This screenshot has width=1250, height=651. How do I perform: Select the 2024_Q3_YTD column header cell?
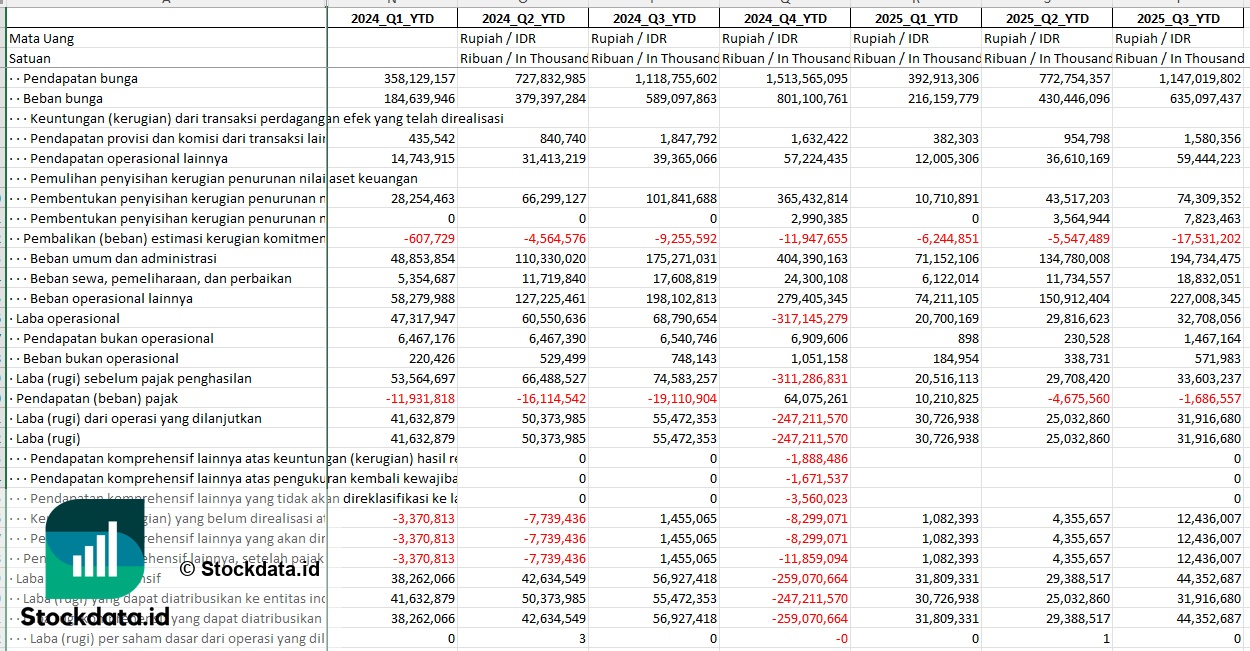[x=654, y=18]
